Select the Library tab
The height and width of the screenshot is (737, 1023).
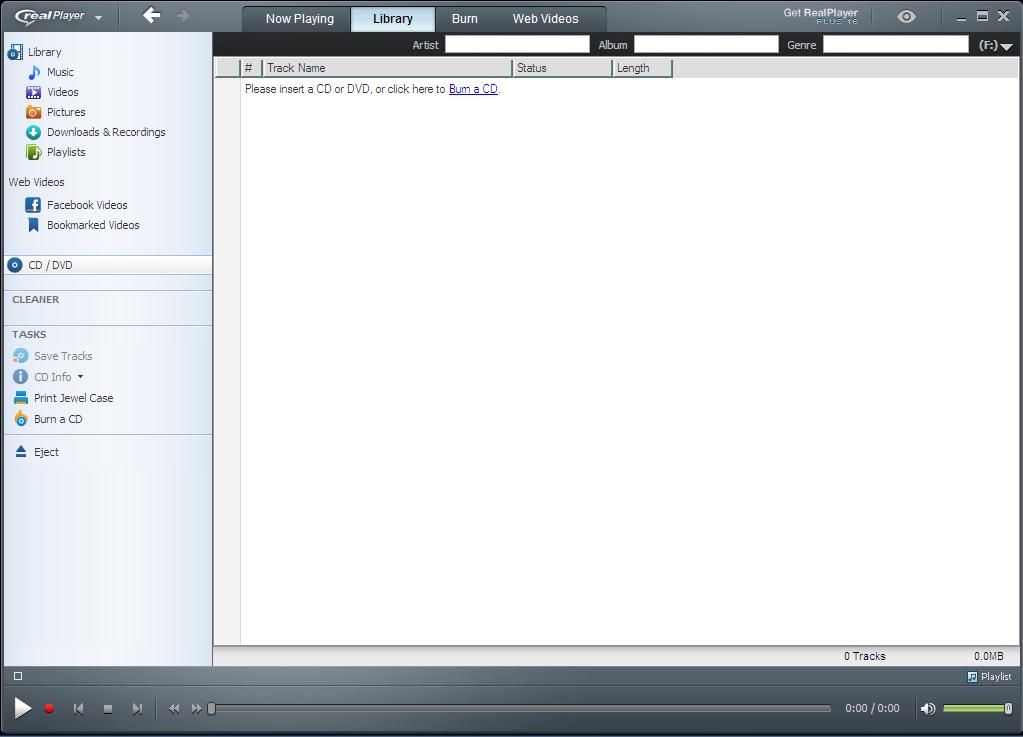393,19
